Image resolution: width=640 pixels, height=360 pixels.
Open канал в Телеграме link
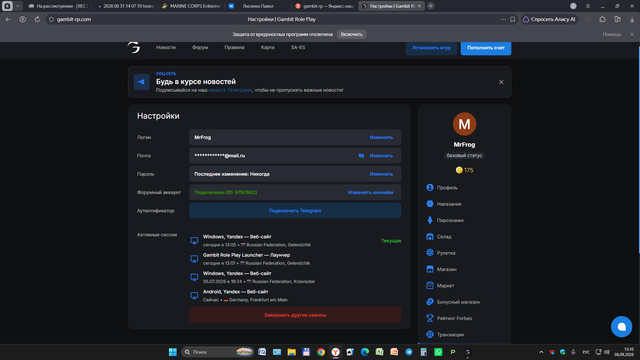tap(230, 90)
